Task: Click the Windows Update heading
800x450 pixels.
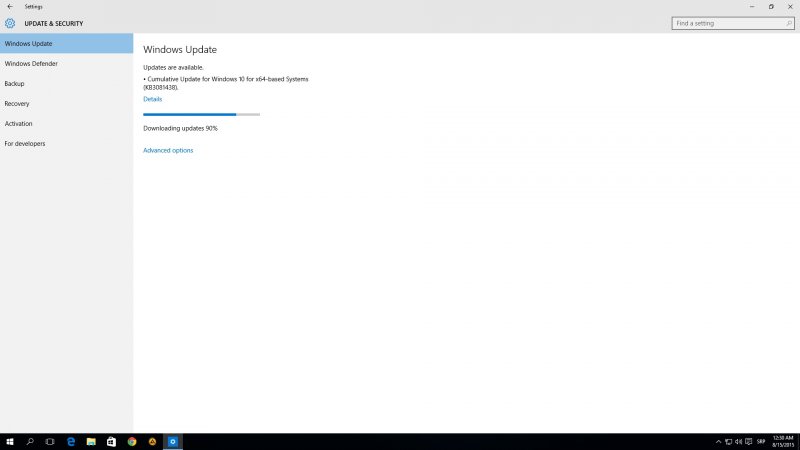Action: click(180, 49)
